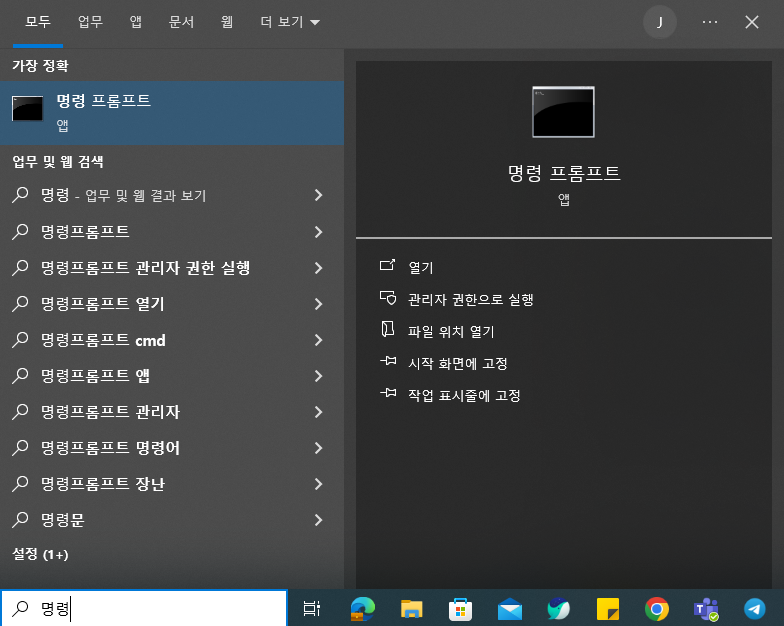Open the 더 보기 dropdown filter
This screenshot has width=784, height=626.
click(290, 22)
